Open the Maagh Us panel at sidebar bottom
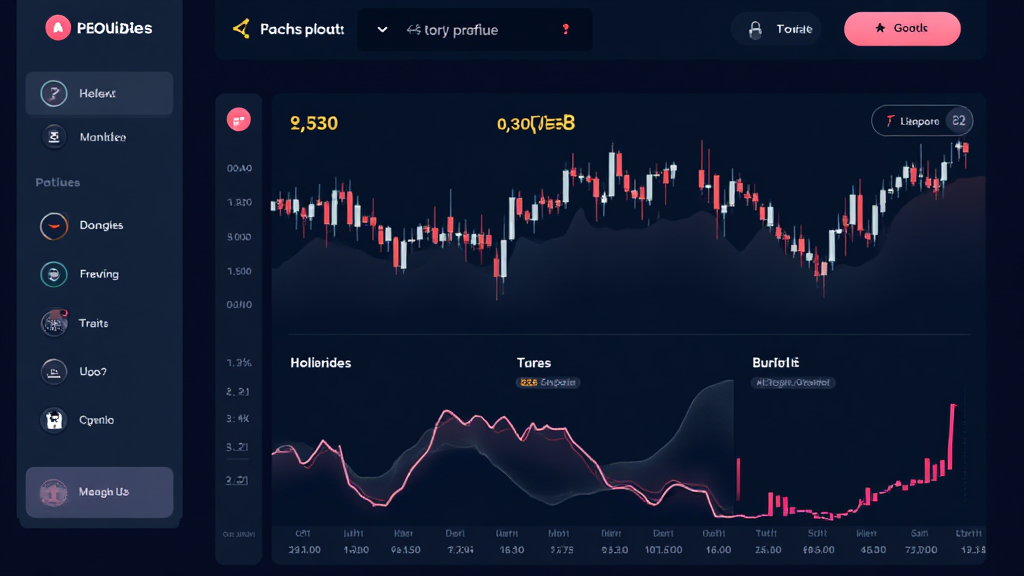Screen dimensions: 1024x576 [x=99, y=492]
